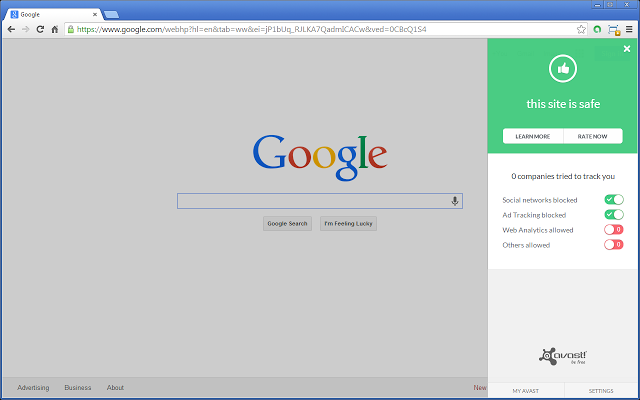Click the thumbs-up safe site icon
The image size is (640, 400).
(x=563, y=69)
